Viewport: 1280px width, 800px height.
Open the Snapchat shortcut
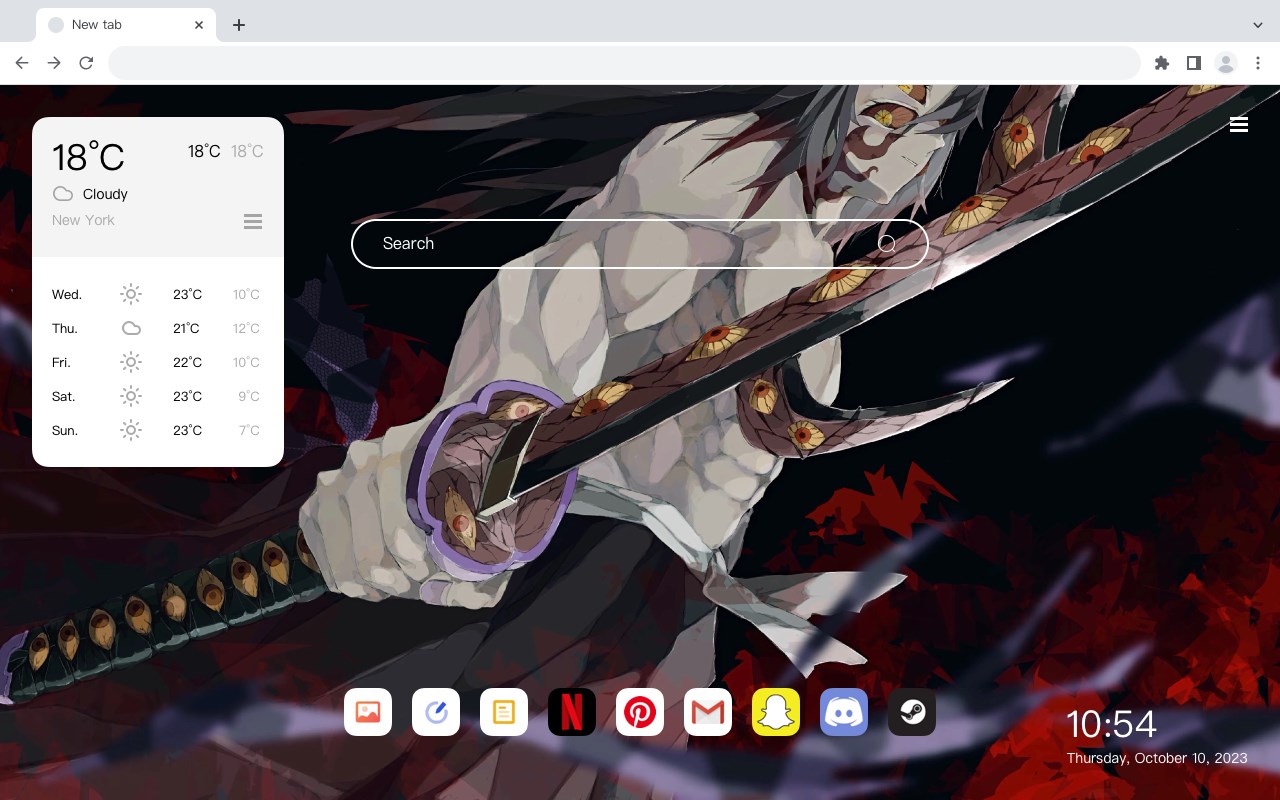[776, 712]
